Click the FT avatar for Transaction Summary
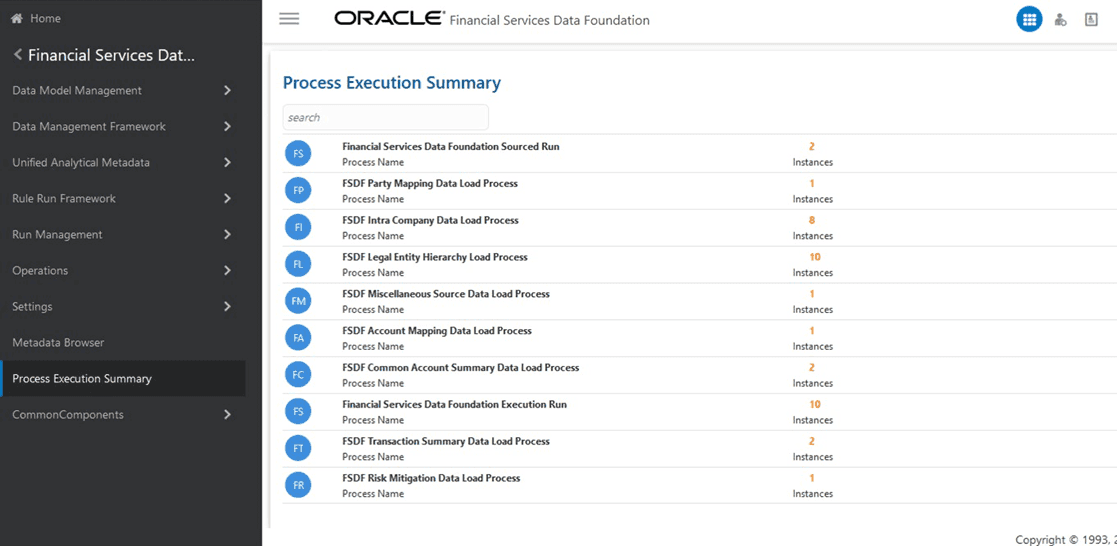Image resolution: width=1117 pixels, height=546 pixels. pos(298,449)
